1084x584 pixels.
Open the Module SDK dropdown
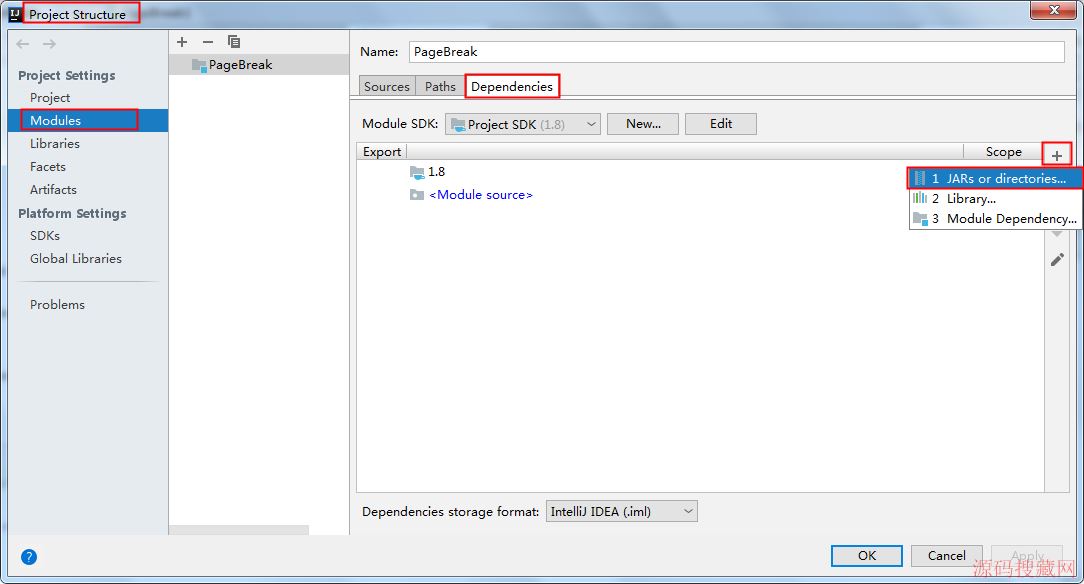pos(523,124)
